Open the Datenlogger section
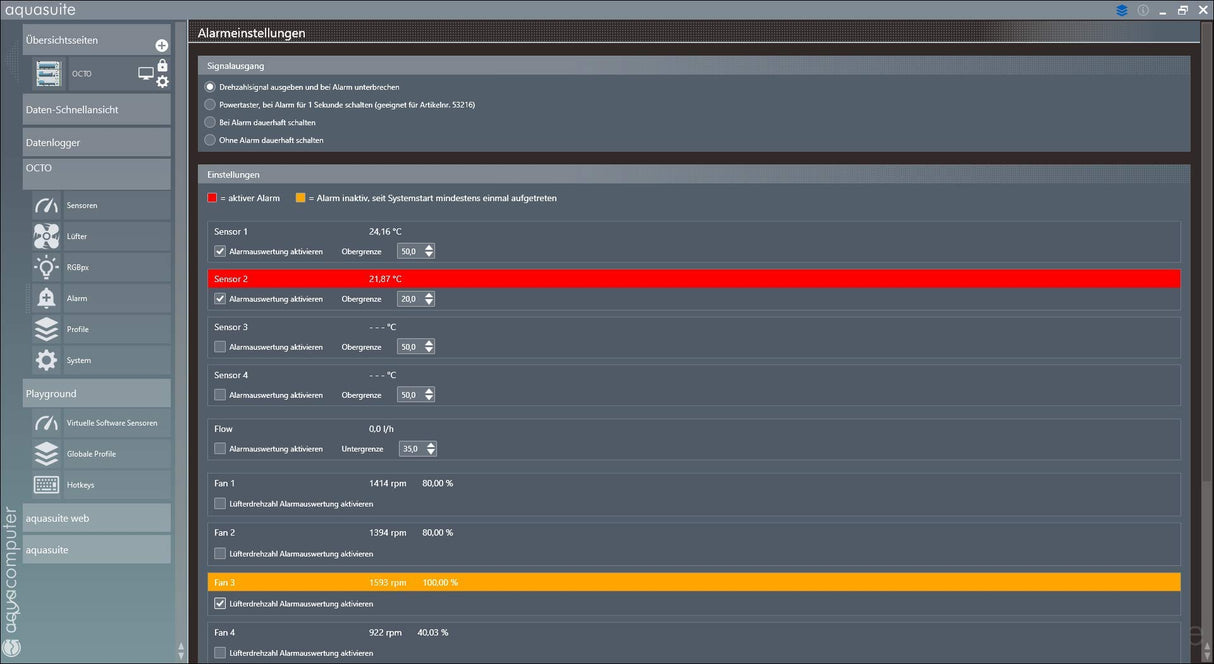This screenshot has height=664, width=1214. (97, 142)
